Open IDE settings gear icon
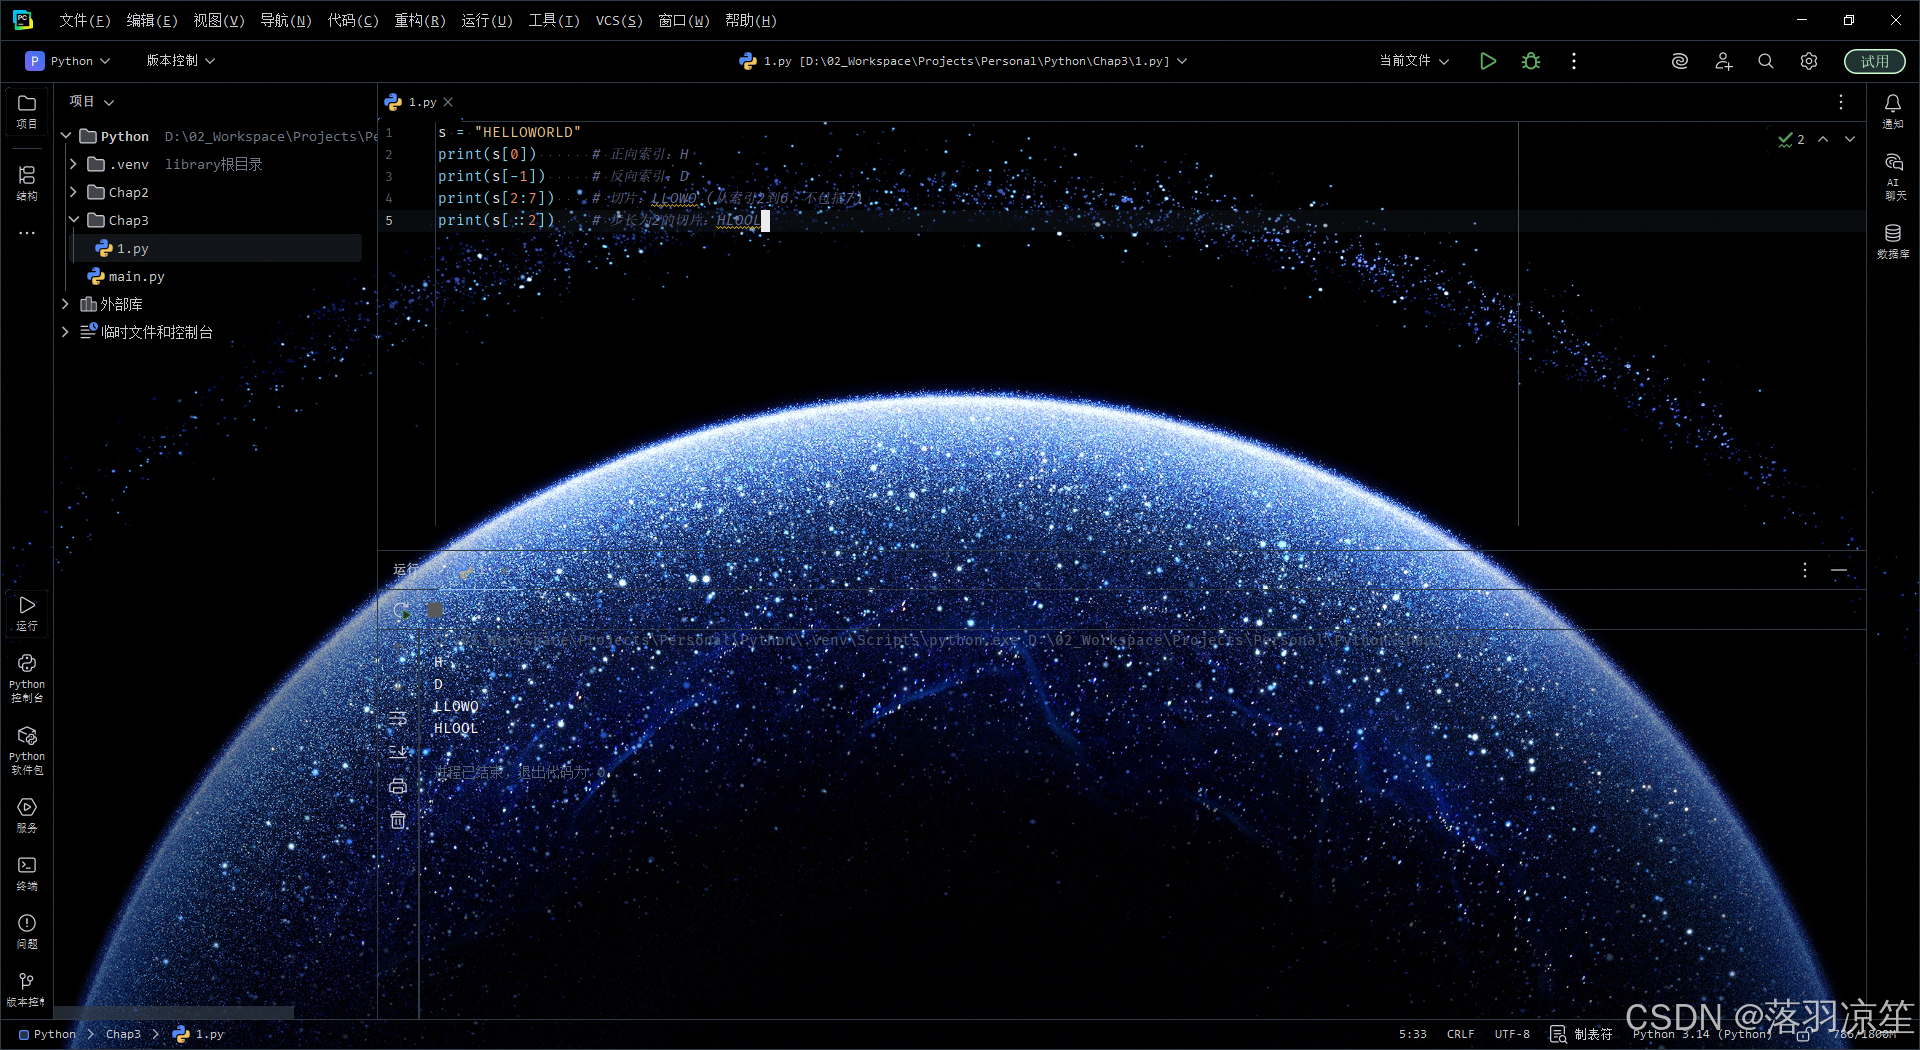This screenshot has width=1920, height=1050. [1809, 61]
